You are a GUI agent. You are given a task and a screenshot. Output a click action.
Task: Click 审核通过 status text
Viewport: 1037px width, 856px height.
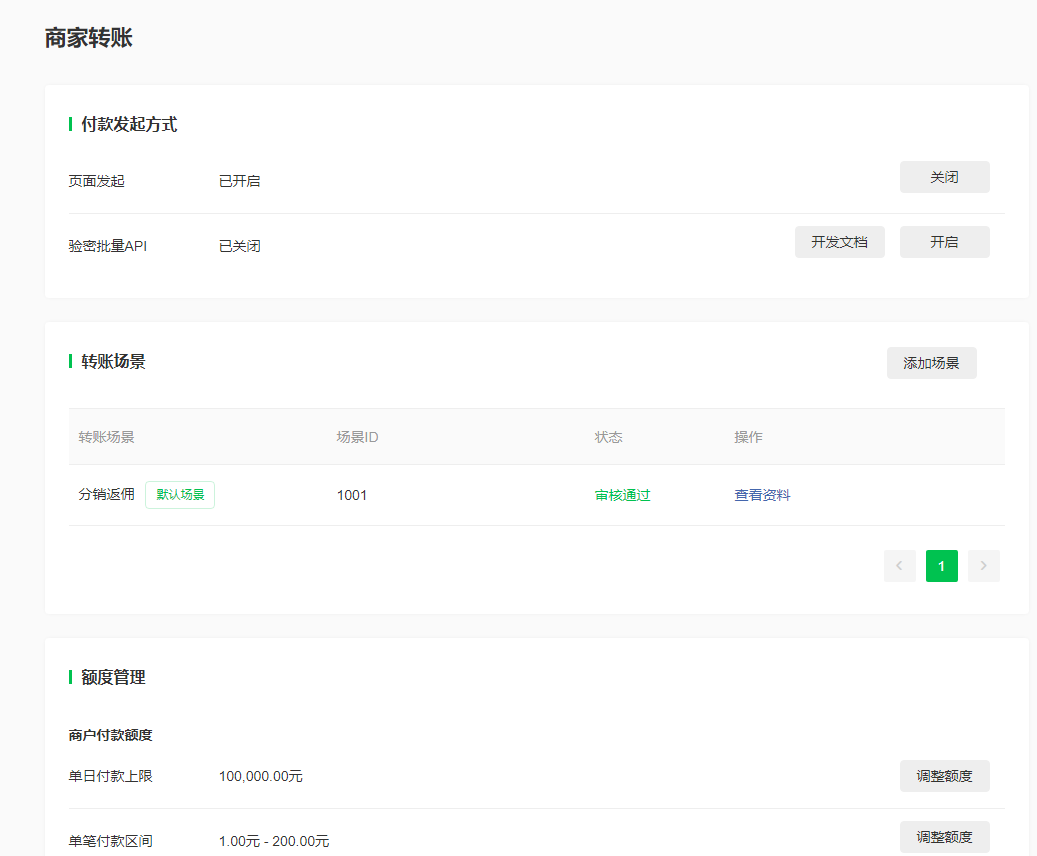622,495
